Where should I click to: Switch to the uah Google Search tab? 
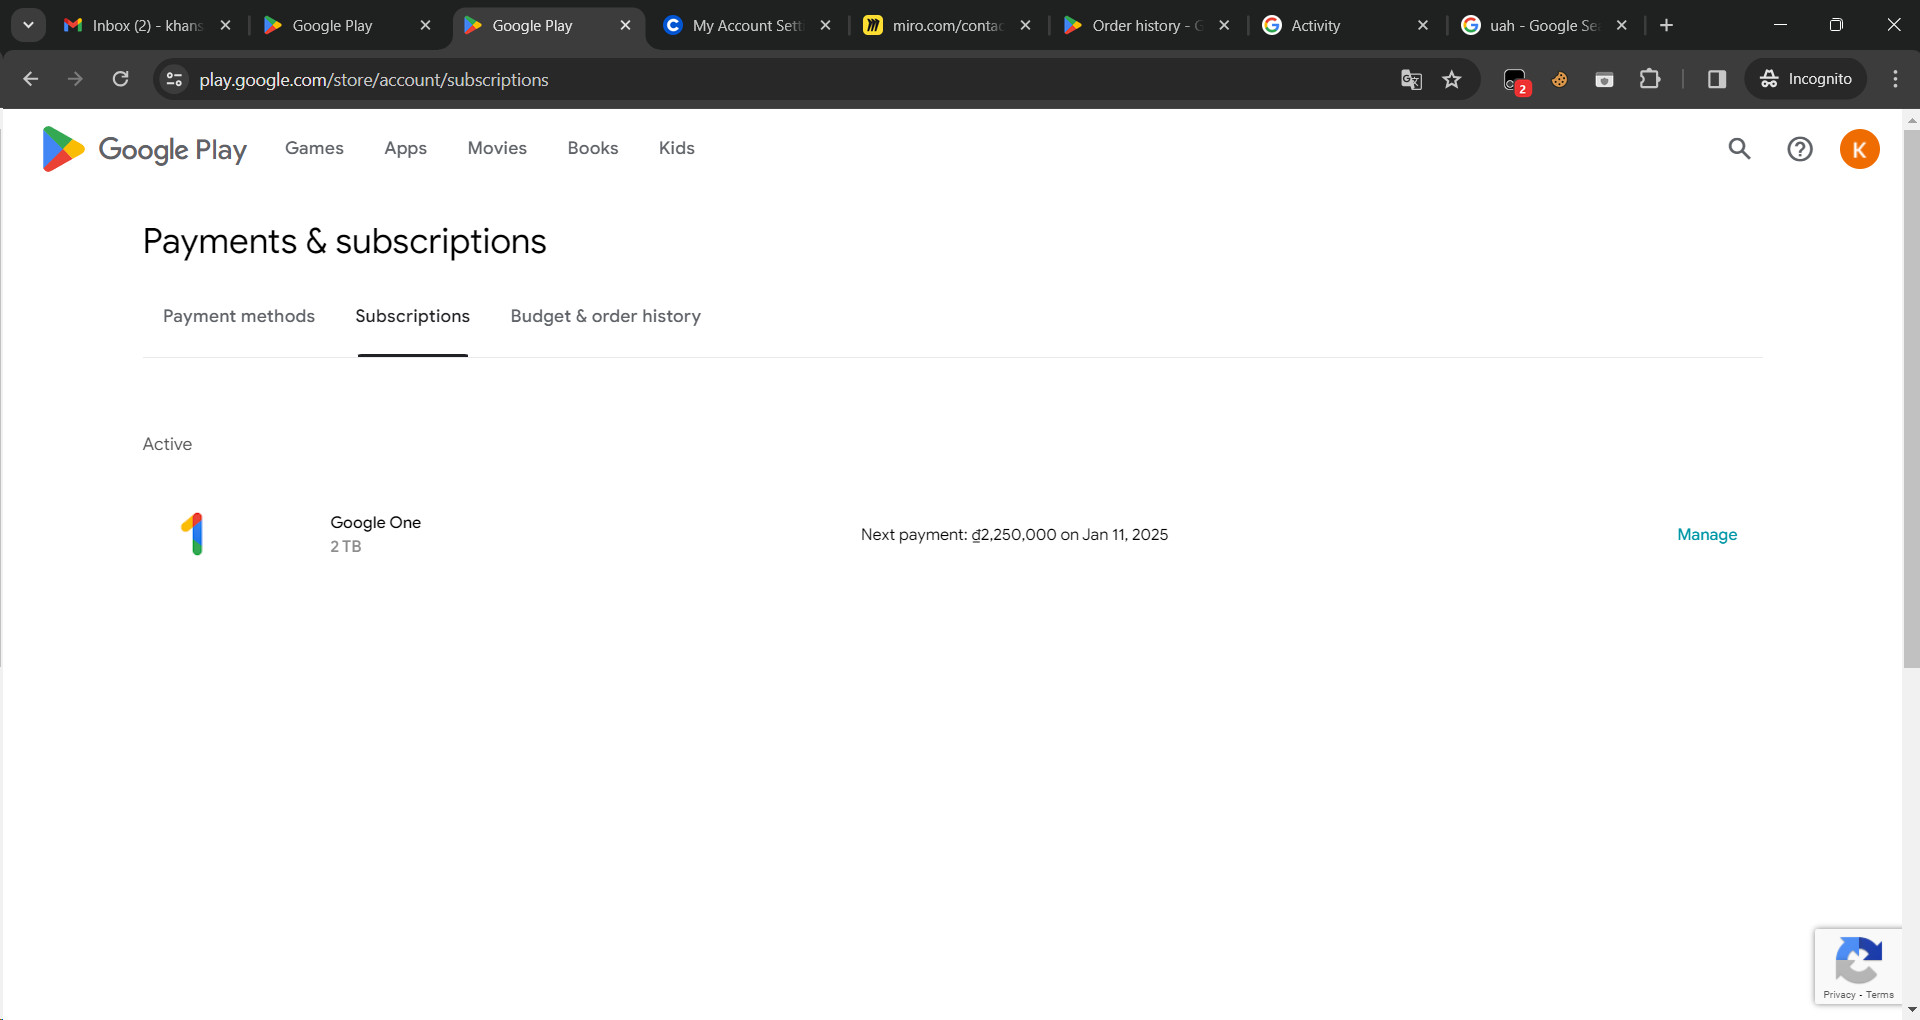(1544, 26)
